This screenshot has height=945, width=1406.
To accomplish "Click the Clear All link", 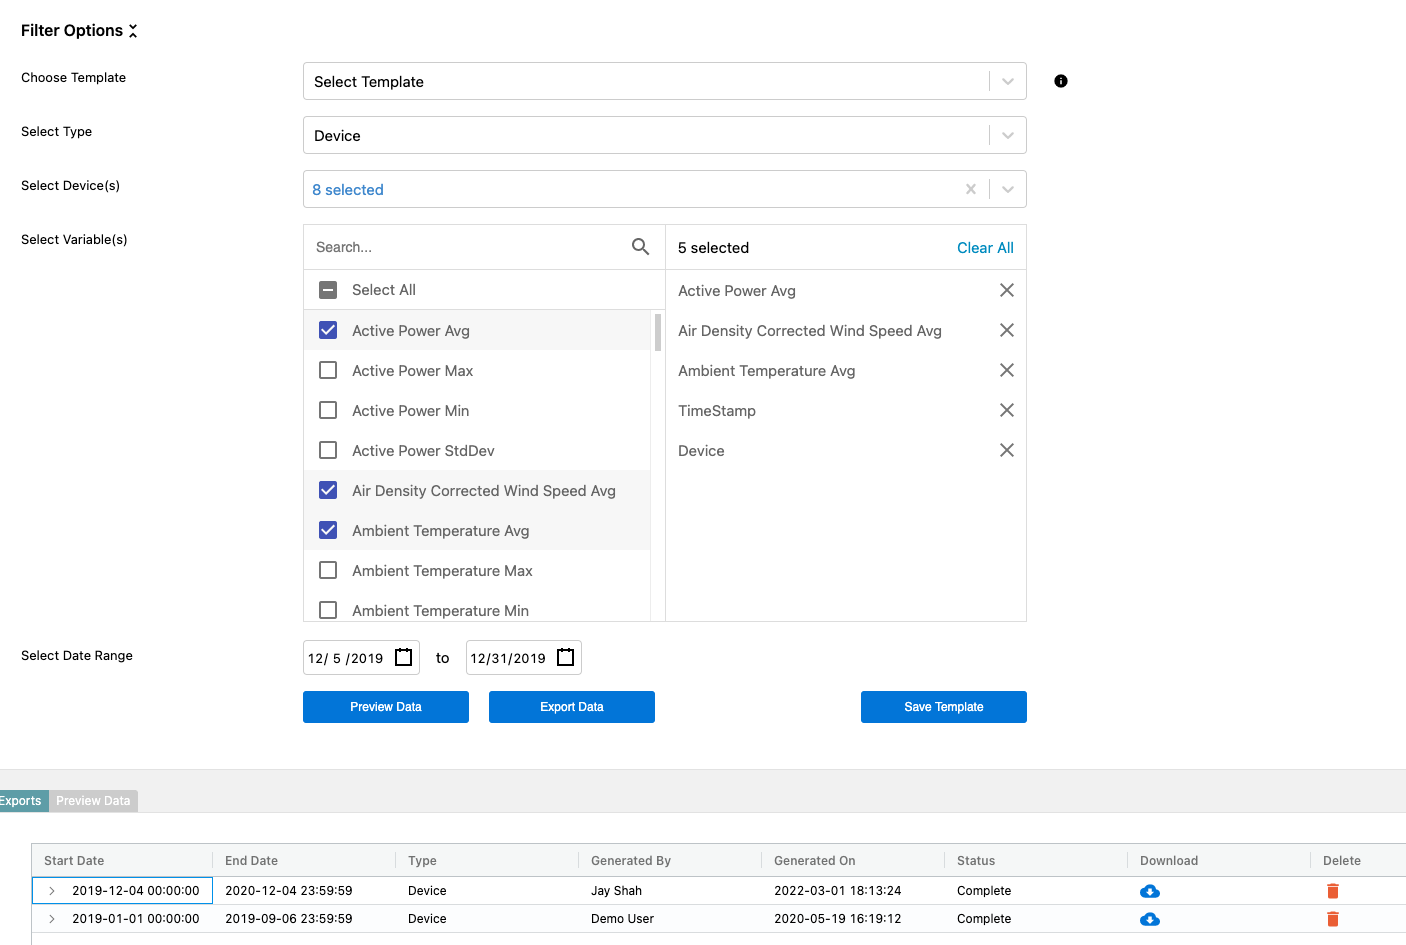I will point(984,248).
